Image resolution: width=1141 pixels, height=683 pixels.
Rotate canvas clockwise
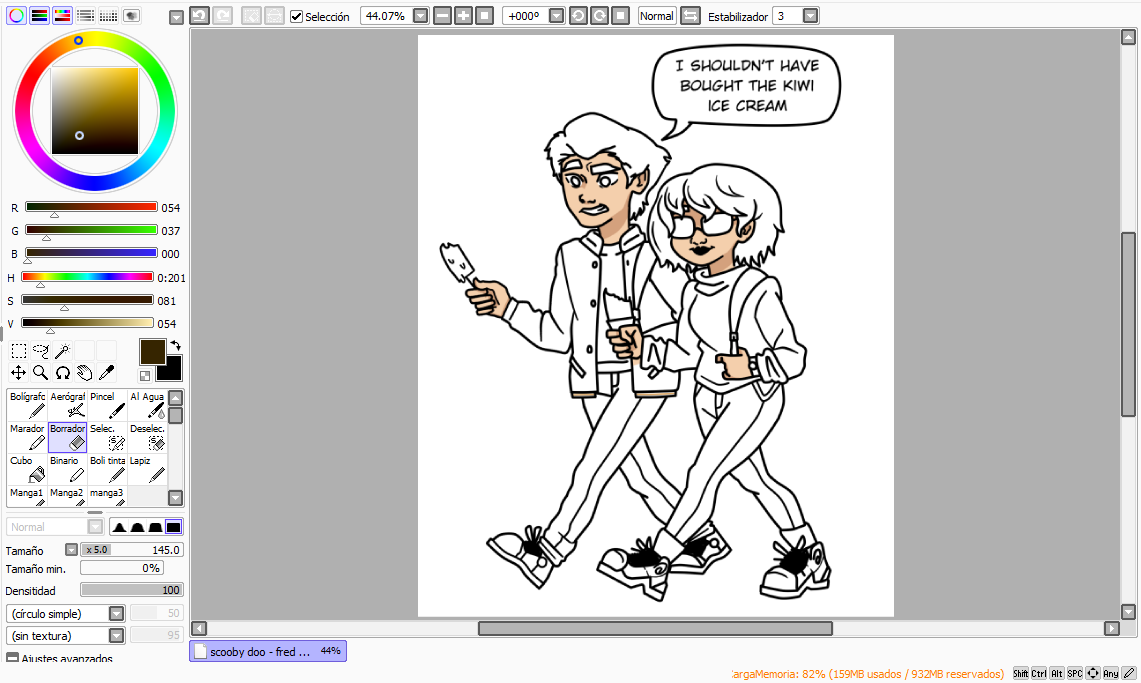pyautogui.click(x=599, y=16)
